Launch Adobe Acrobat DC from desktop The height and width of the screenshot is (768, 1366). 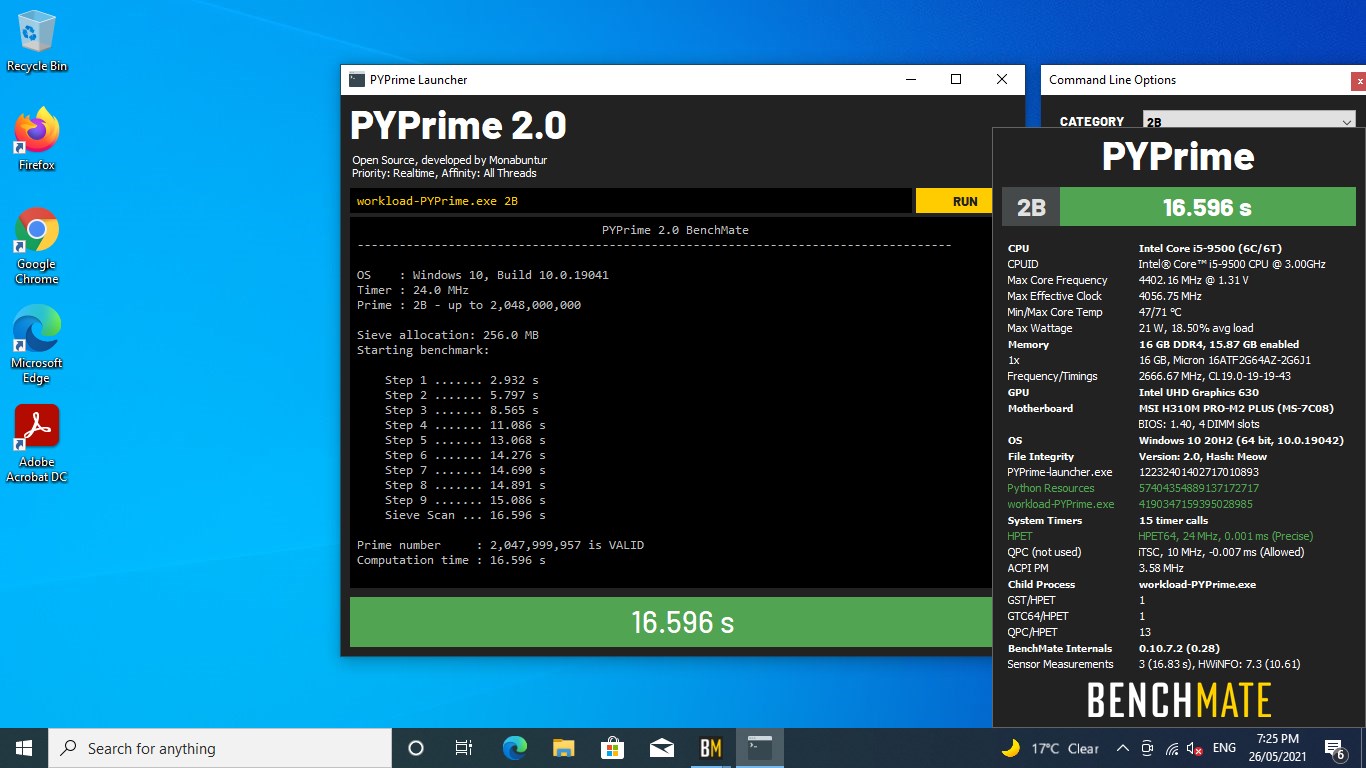tap(37, 444)
